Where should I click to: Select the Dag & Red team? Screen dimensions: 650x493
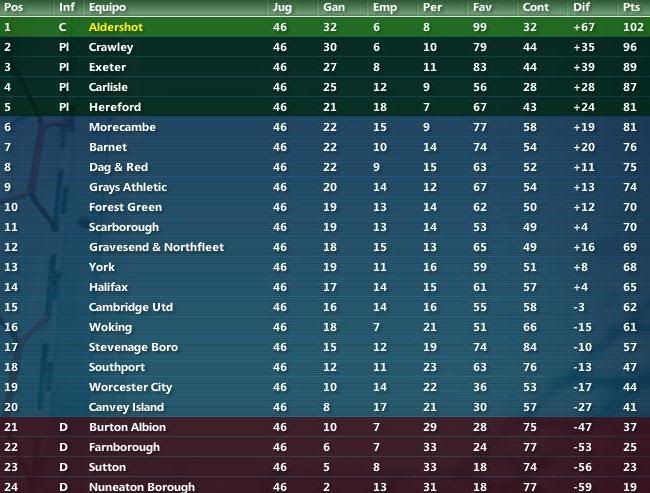pos(118,167)
